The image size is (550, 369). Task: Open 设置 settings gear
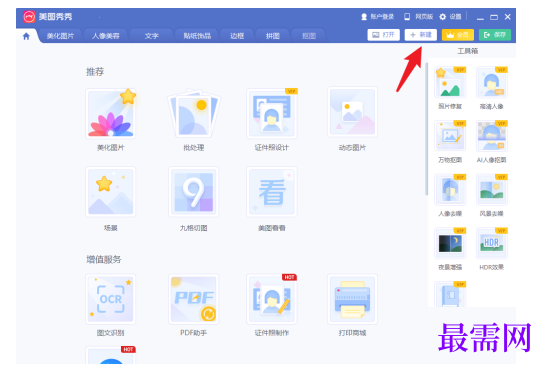pyautogui.click(x=451, y=16)
